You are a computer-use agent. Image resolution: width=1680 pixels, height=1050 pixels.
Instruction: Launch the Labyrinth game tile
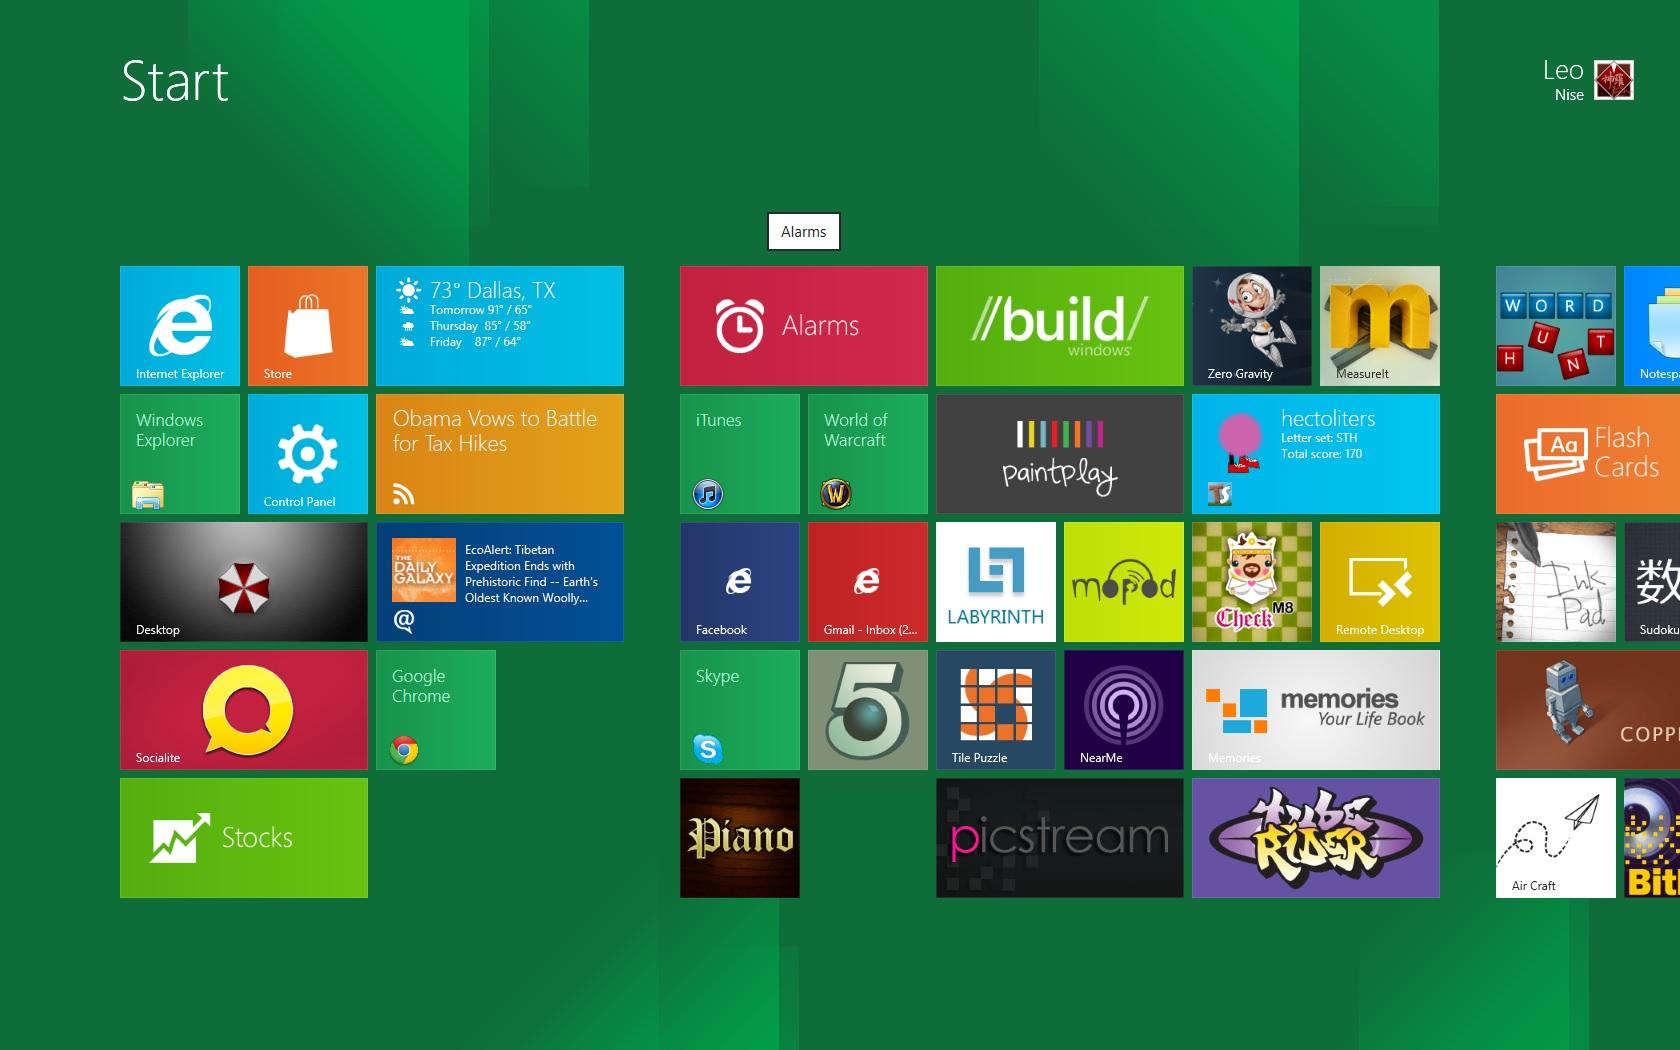click(996, 582)
